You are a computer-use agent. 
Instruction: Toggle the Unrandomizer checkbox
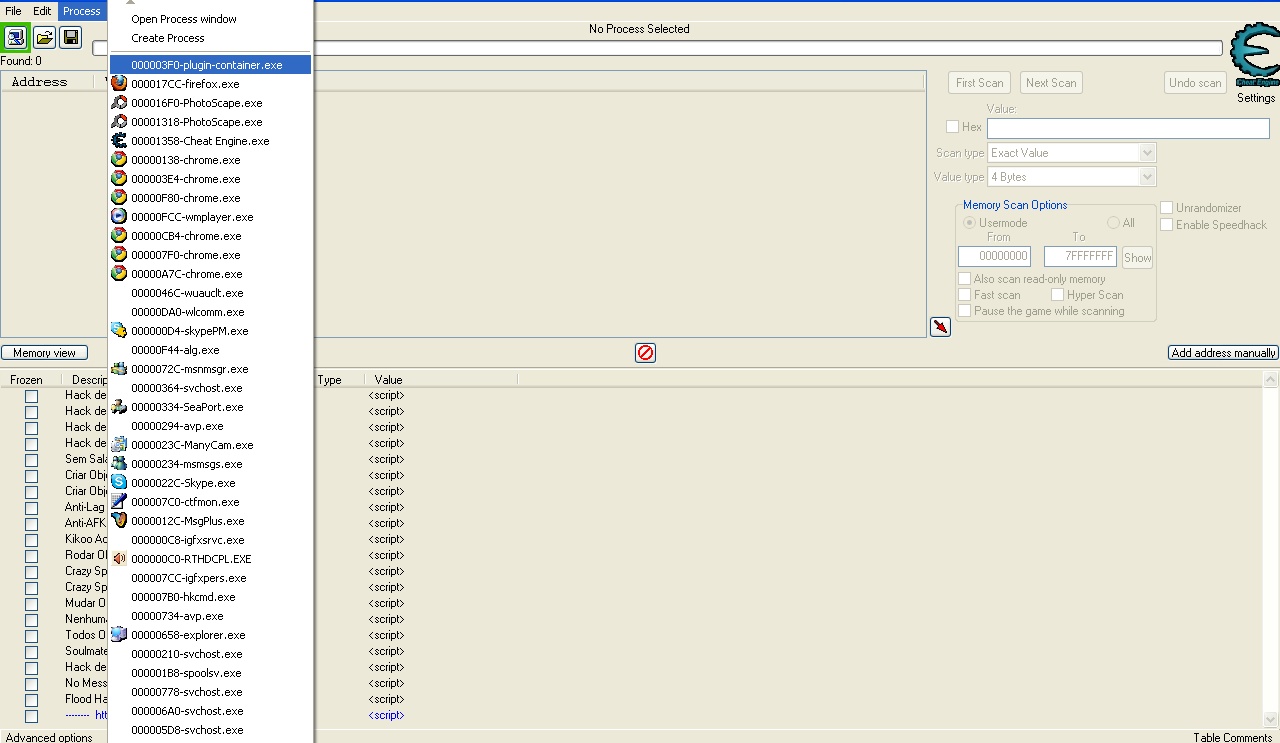click(x=1166, y=208)
